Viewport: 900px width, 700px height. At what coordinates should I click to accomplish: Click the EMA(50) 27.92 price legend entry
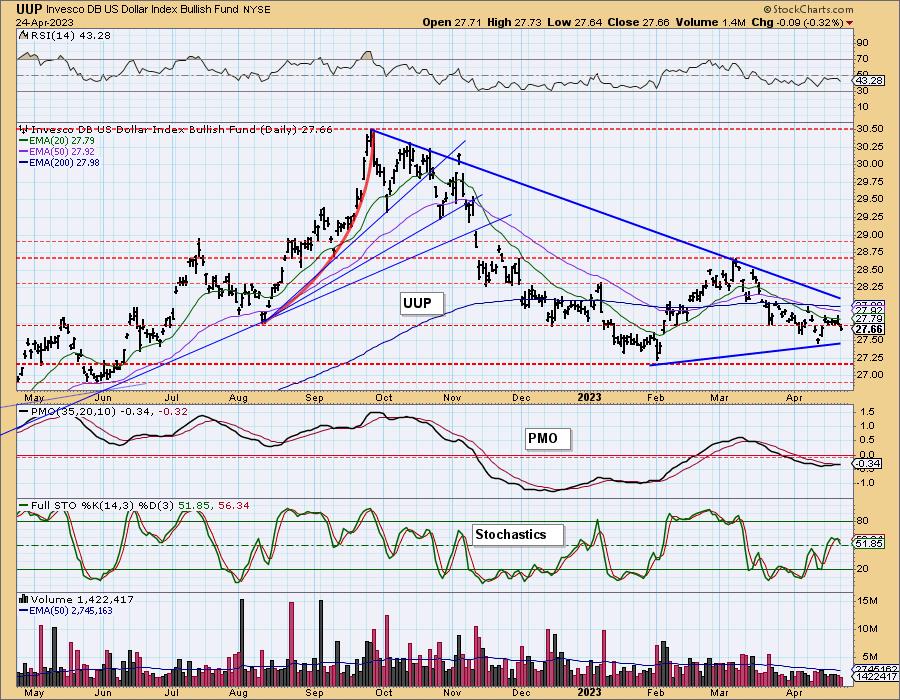point(57,151)
